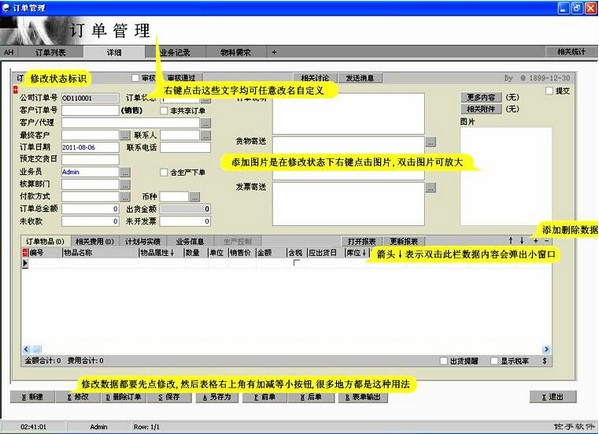This screenshot has width=599, height=434.
Task: Check the 出货提醒 checkbox
Action: [444, 361]
